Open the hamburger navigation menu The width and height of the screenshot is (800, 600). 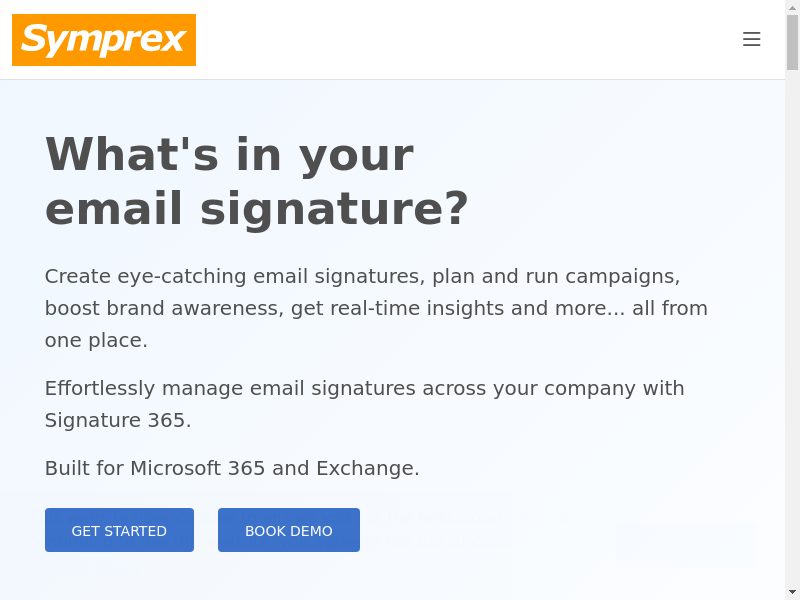751,39
